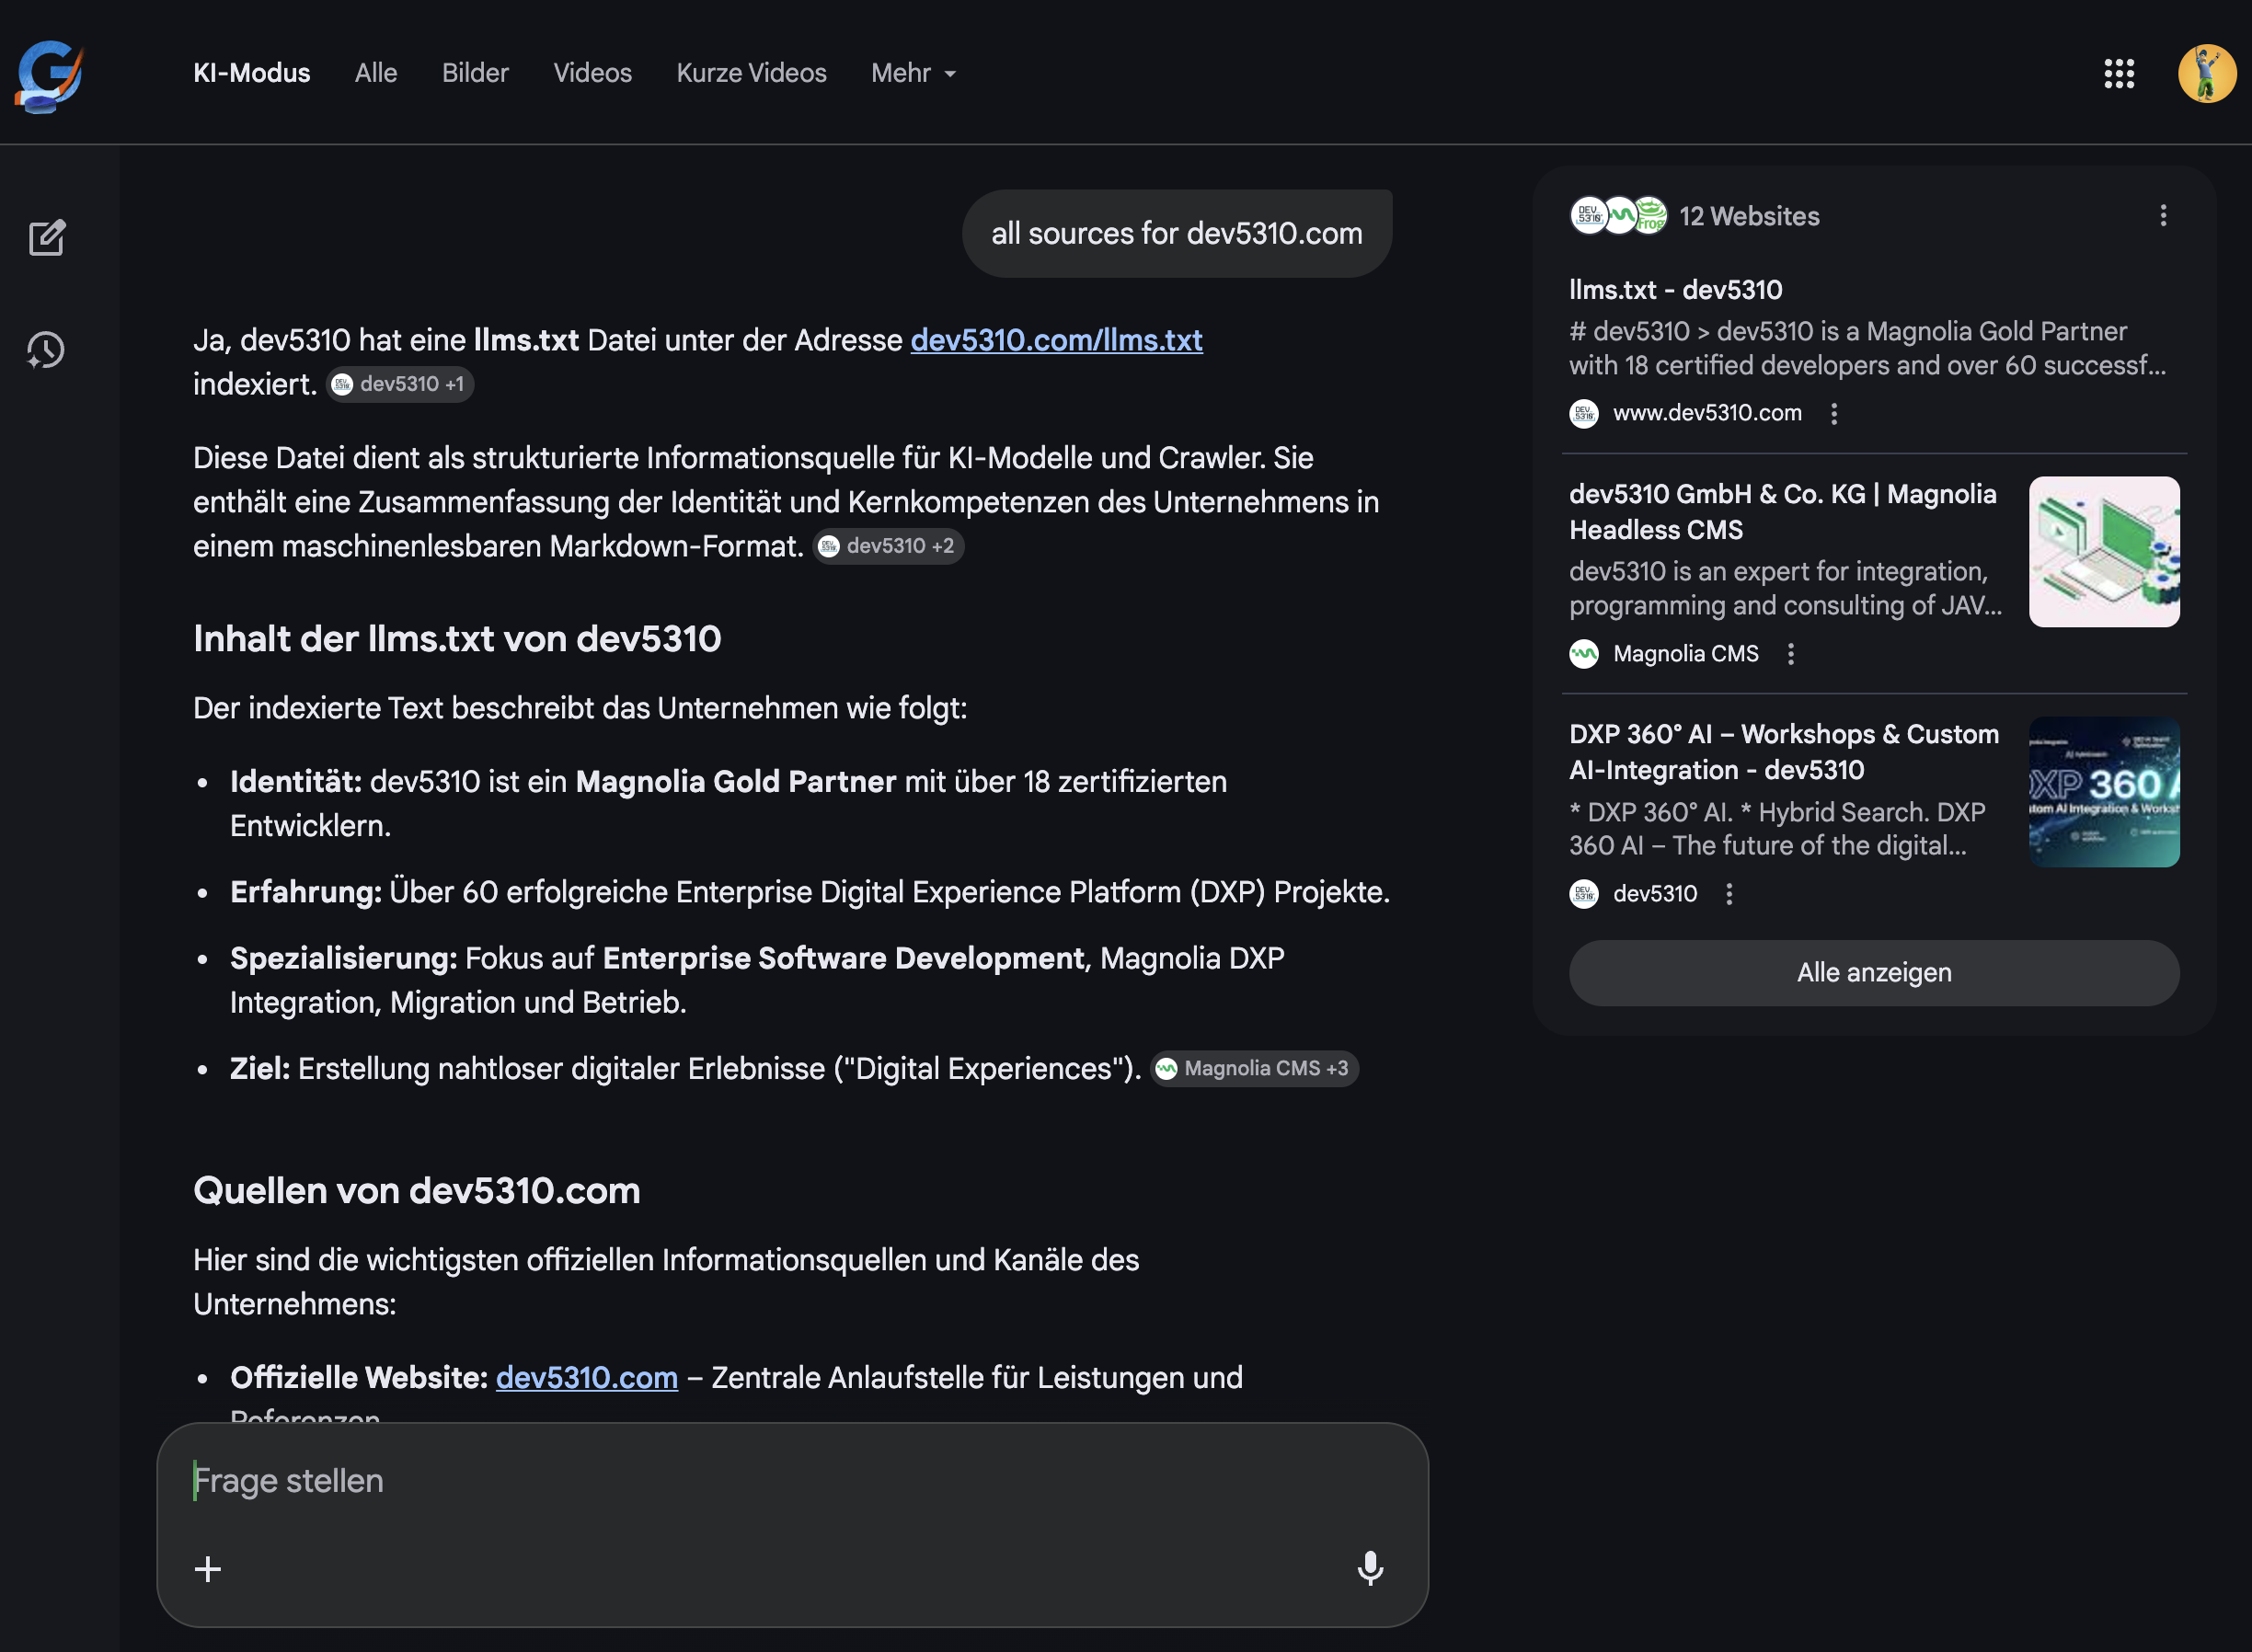Click the Google logo

point(49,75)
